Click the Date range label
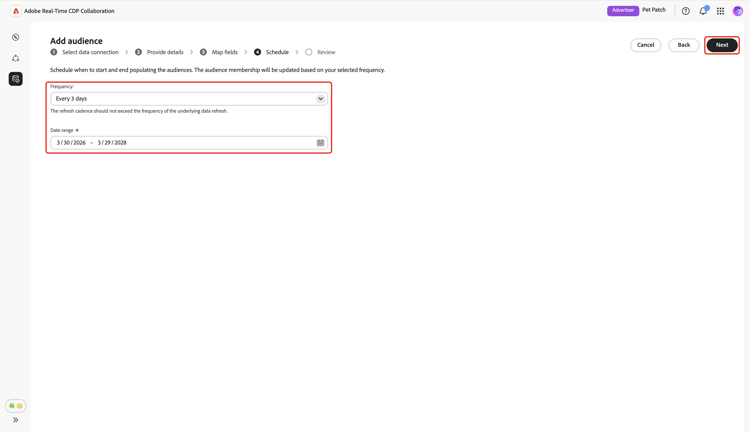750x432 pixels. point(62,130)
